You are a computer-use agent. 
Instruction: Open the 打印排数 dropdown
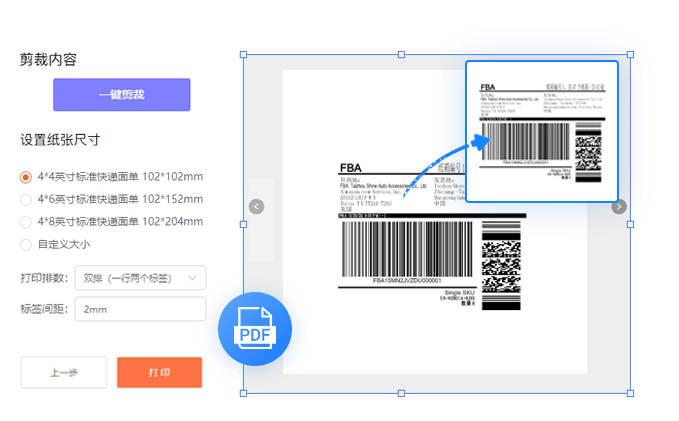140,278
